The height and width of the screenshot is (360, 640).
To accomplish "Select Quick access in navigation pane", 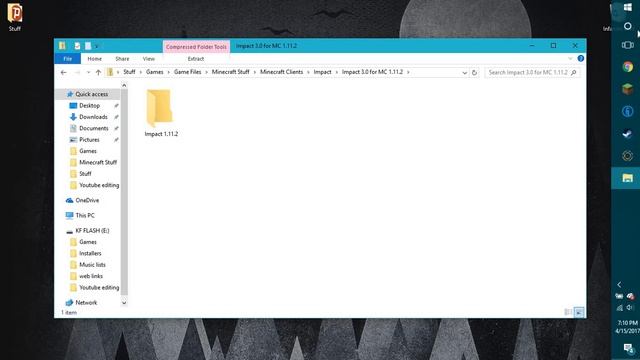I will (x=87, y=94).
